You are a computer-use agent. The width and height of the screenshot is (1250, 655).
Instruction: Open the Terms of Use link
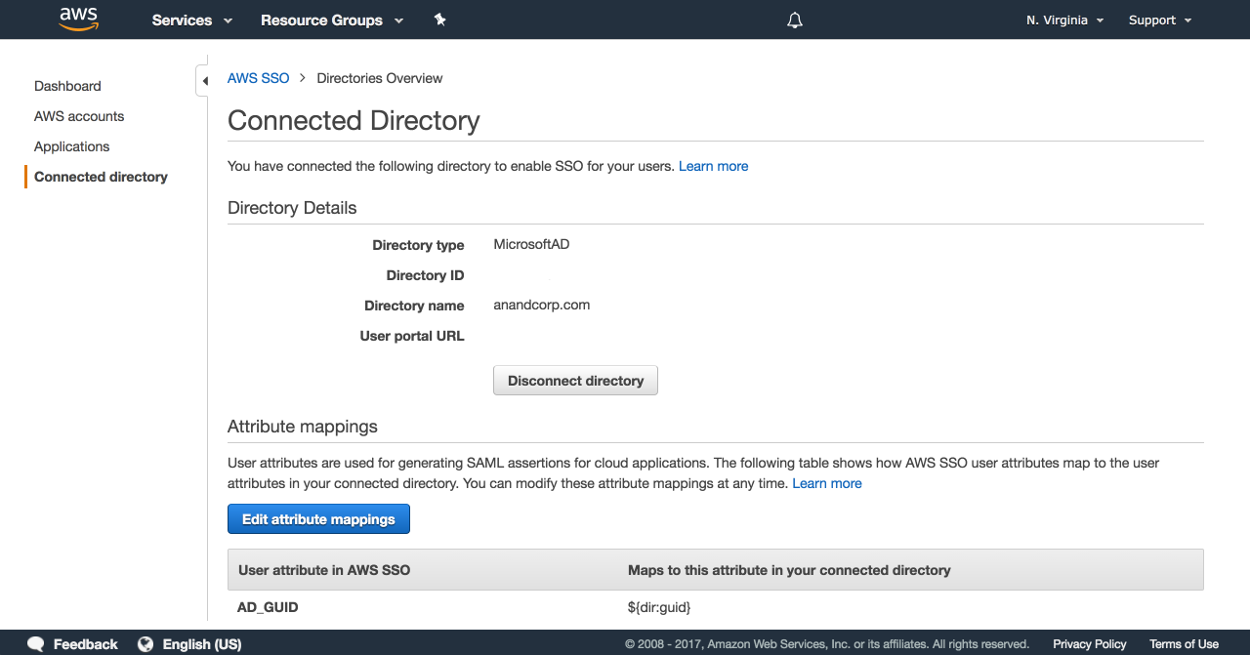click(x=1184, y=644)
